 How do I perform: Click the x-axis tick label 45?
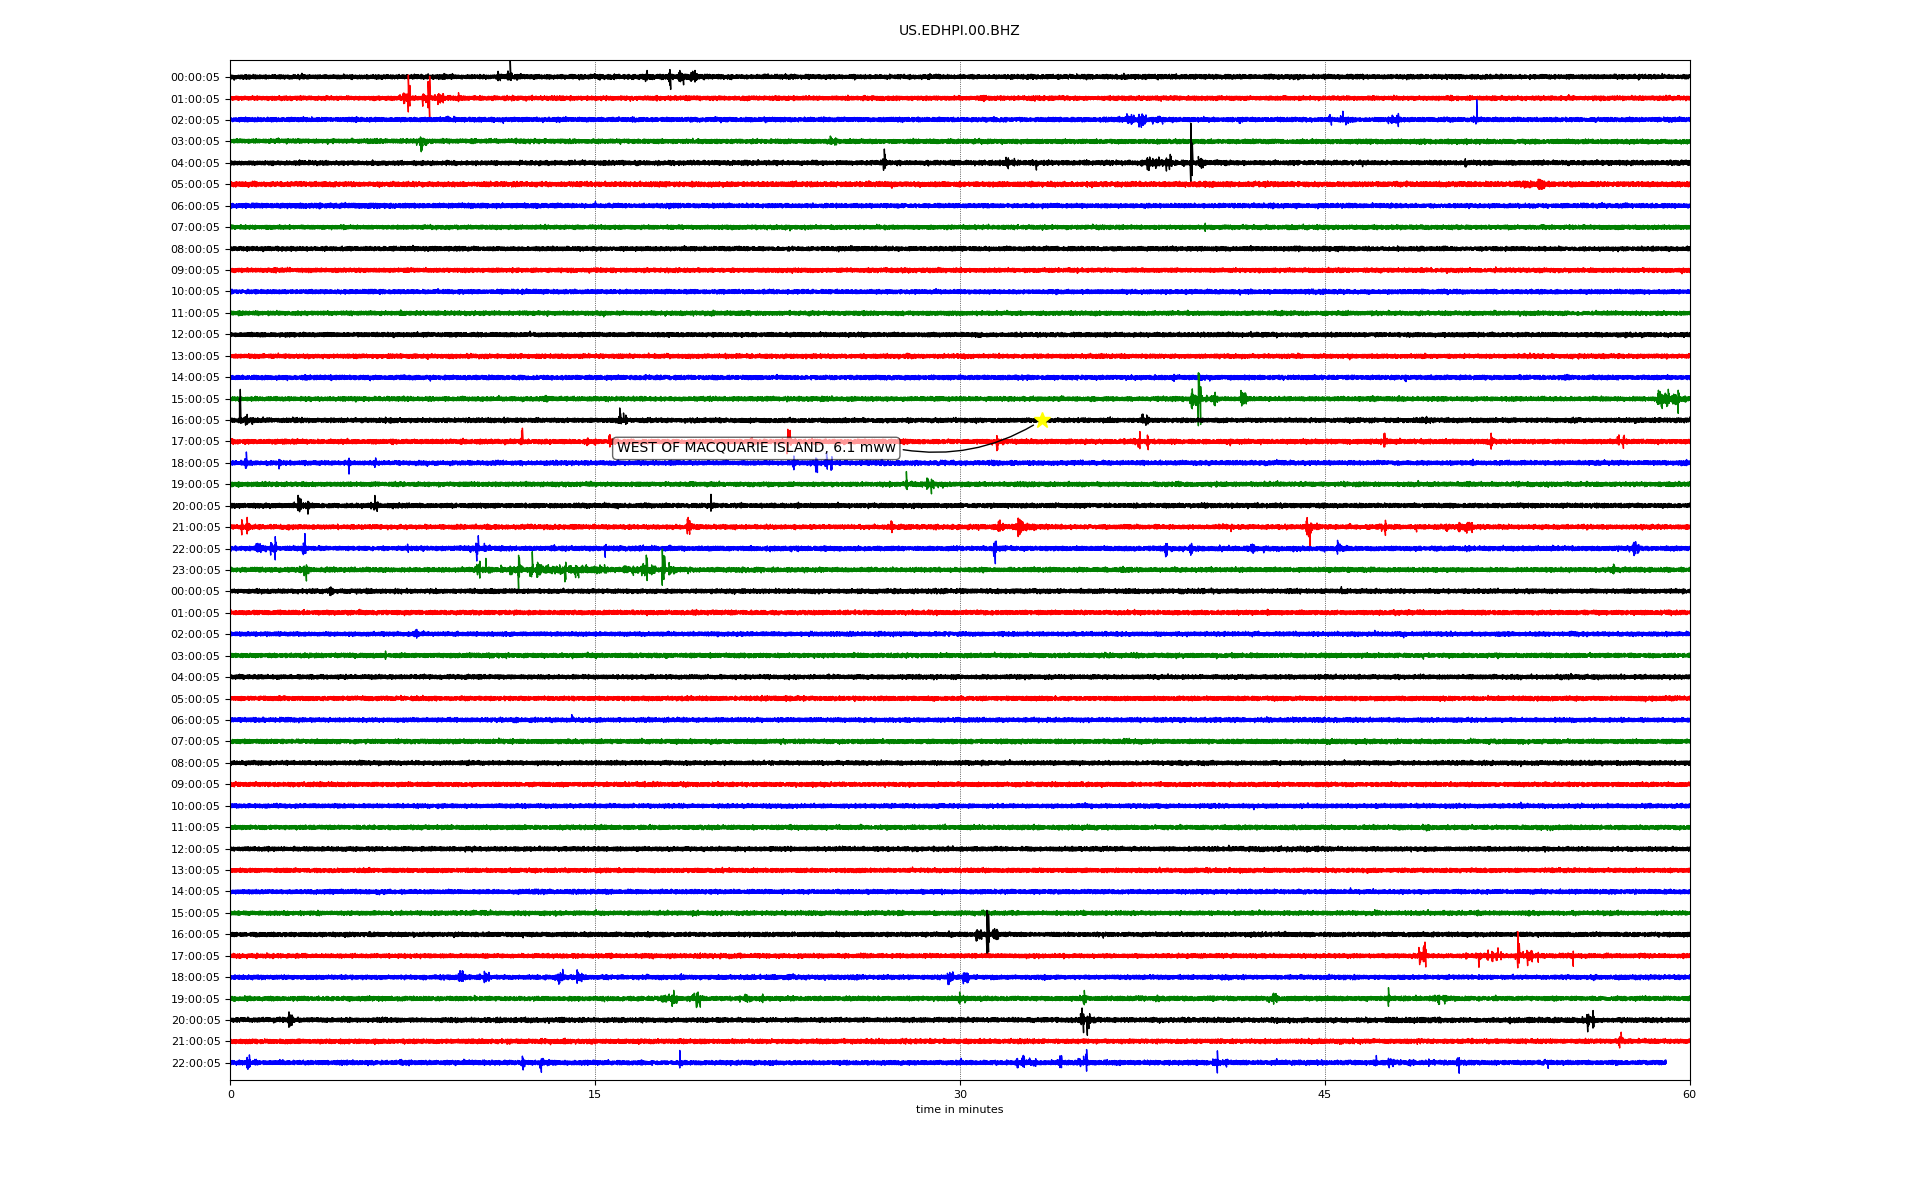(1325, 1094)
